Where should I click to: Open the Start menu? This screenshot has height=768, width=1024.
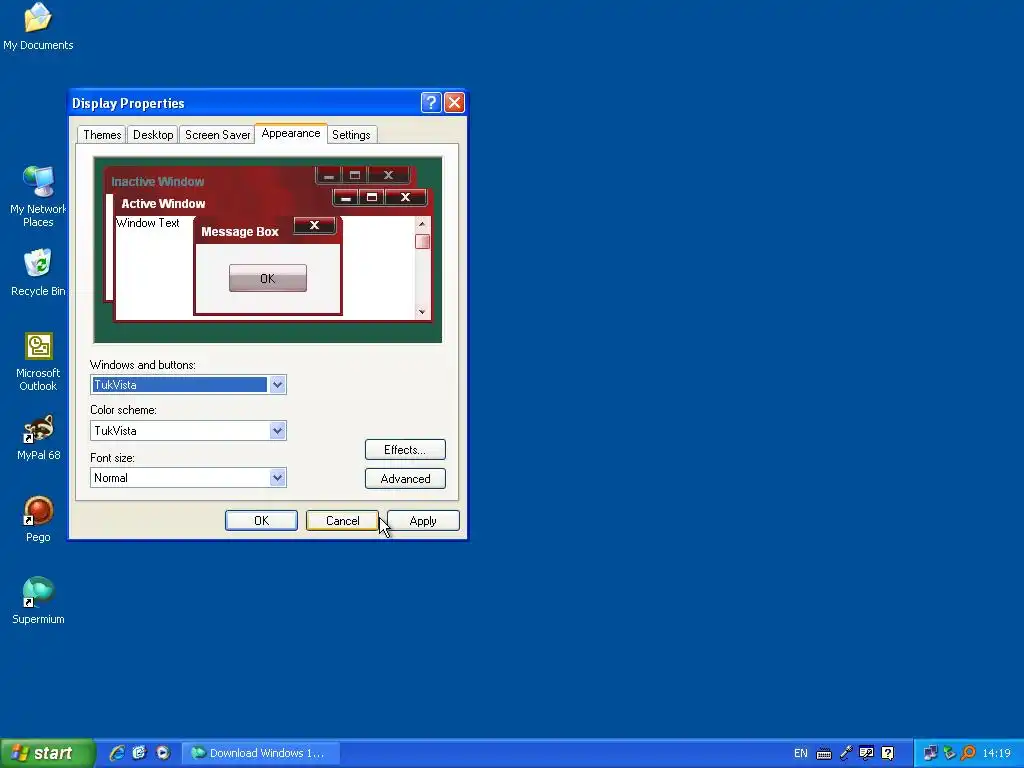(x=46, y=753)
